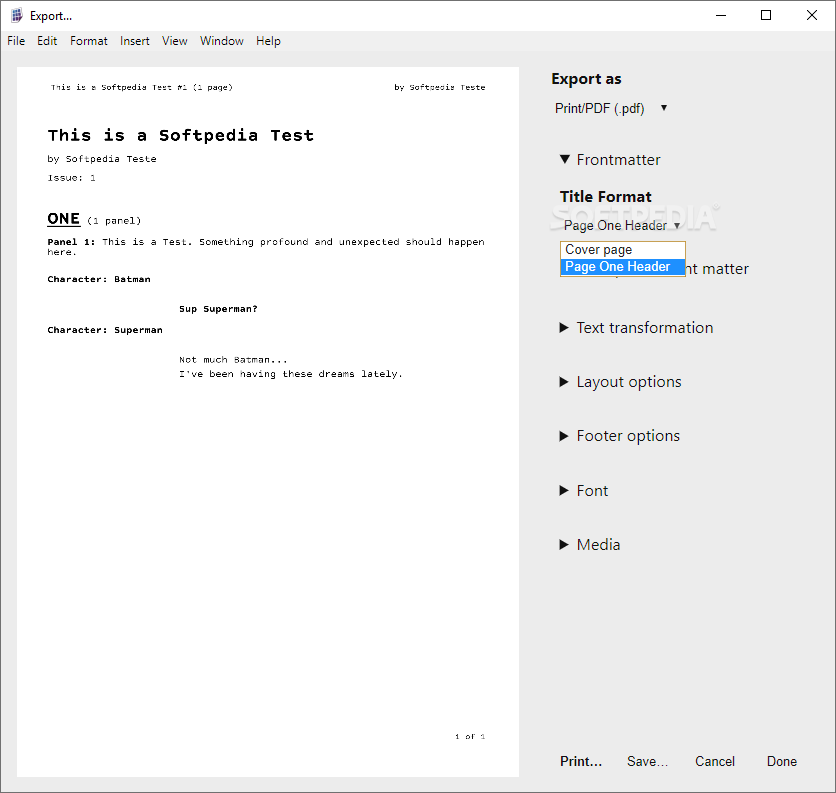Click the Export app icon in title bar

(x=17, y=15)
